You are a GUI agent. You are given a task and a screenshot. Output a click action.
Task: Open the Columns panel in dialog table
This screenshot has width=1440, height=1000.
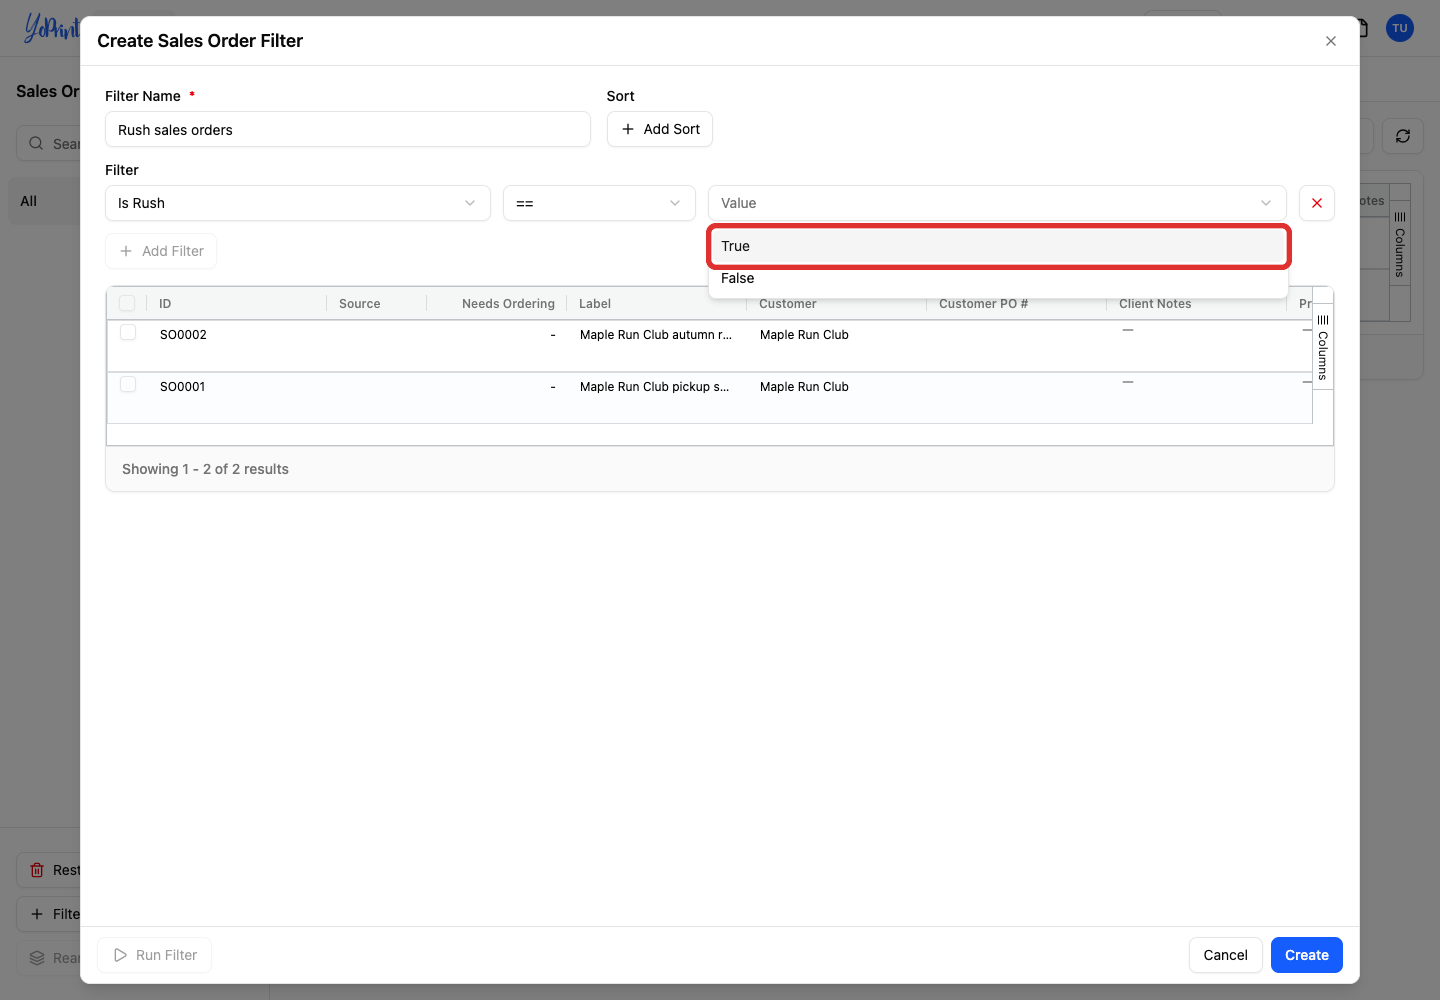1322,347
